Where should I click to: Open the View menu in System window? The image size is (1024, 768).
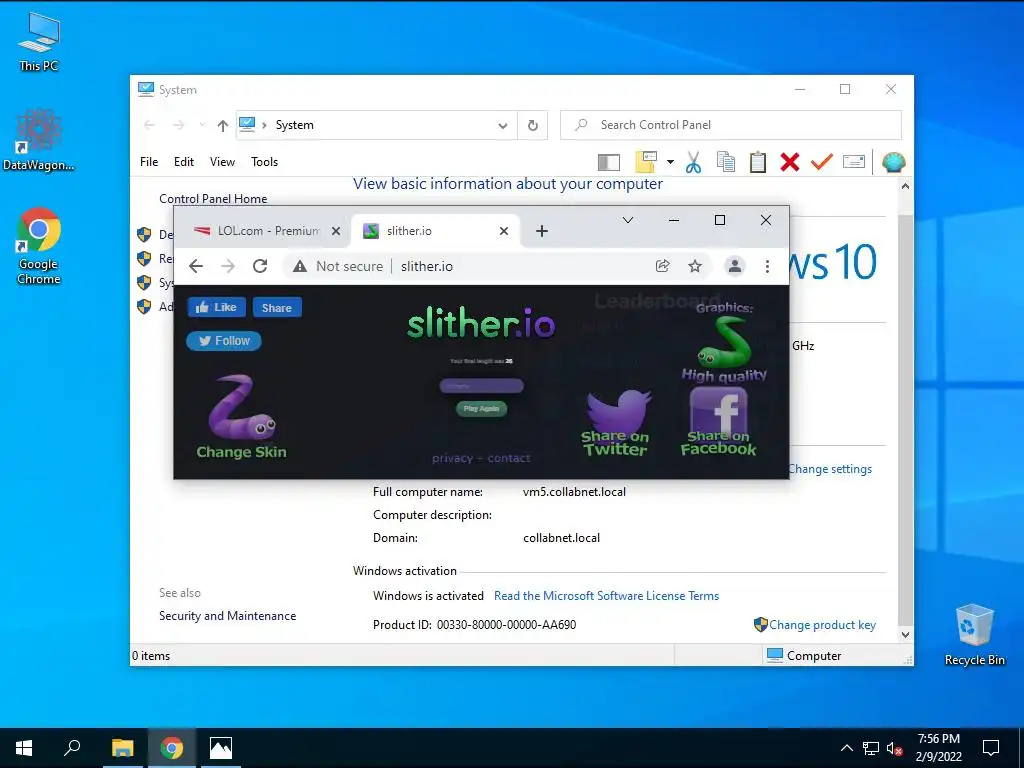(222, 162)
